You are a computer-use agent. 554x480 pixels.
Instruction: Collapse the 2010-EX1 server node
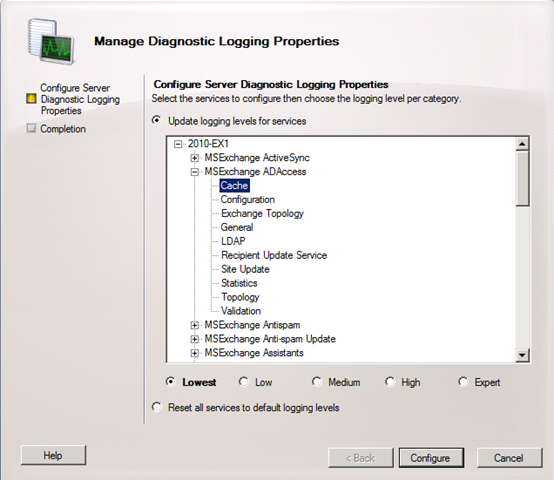tap(178, 144)
